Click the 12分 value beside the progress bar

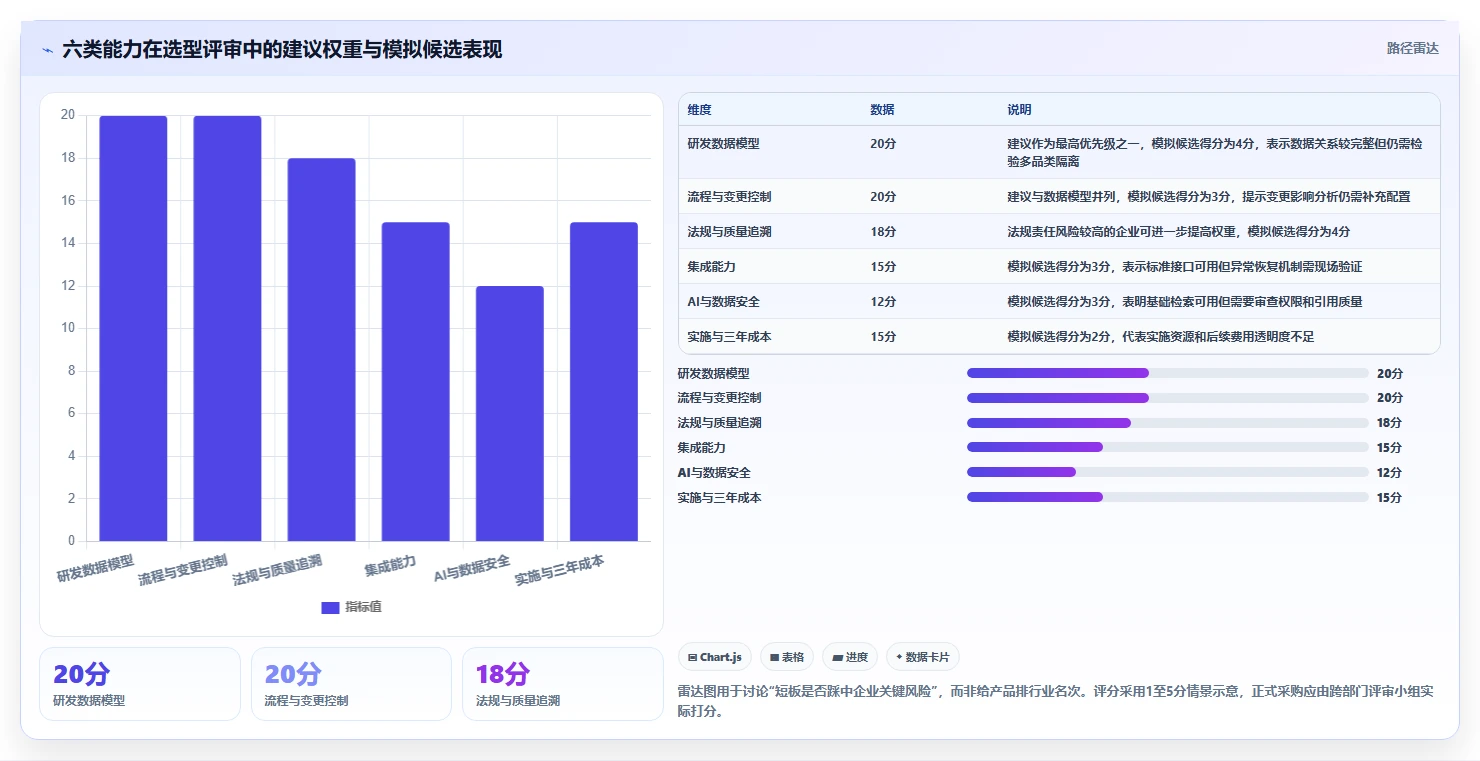1389,472
